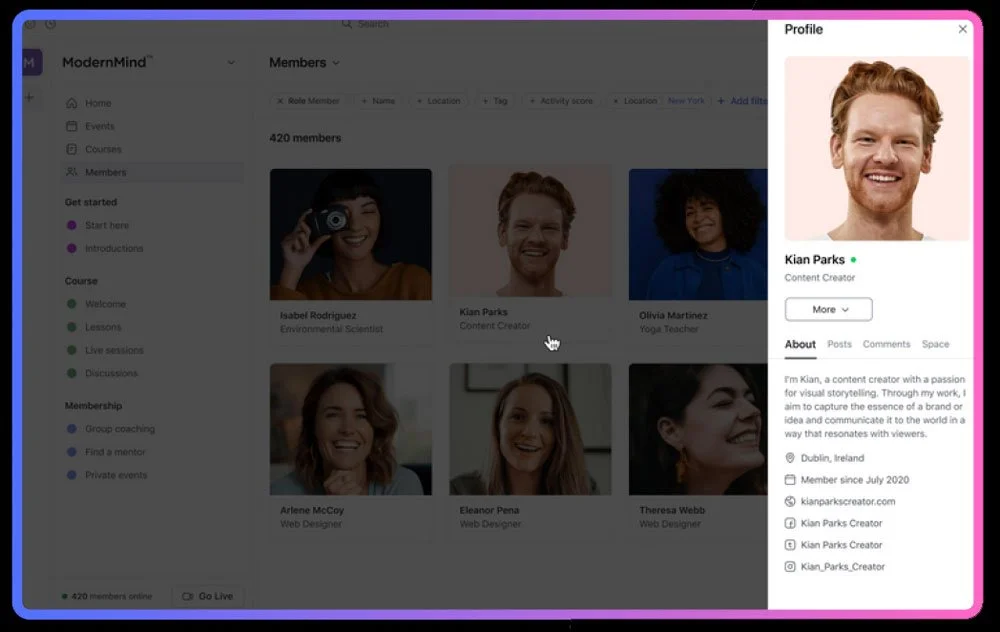
Task: Select the Courses icon in the sidebar
Action: (71, 149)
